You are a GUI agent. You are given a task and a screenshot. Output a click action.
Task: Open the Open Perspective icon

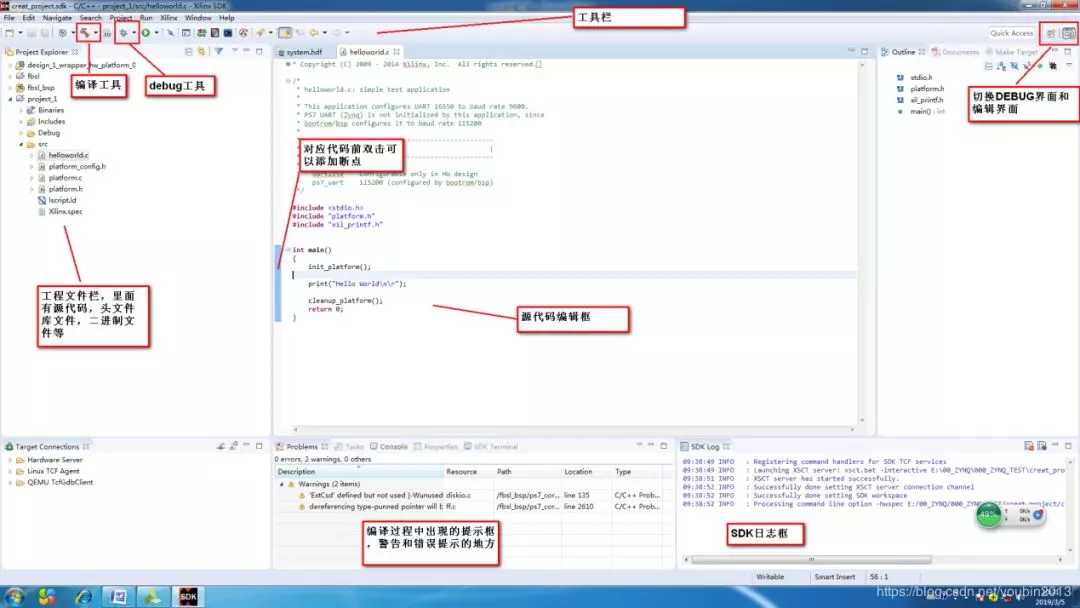coord(1051,33)
